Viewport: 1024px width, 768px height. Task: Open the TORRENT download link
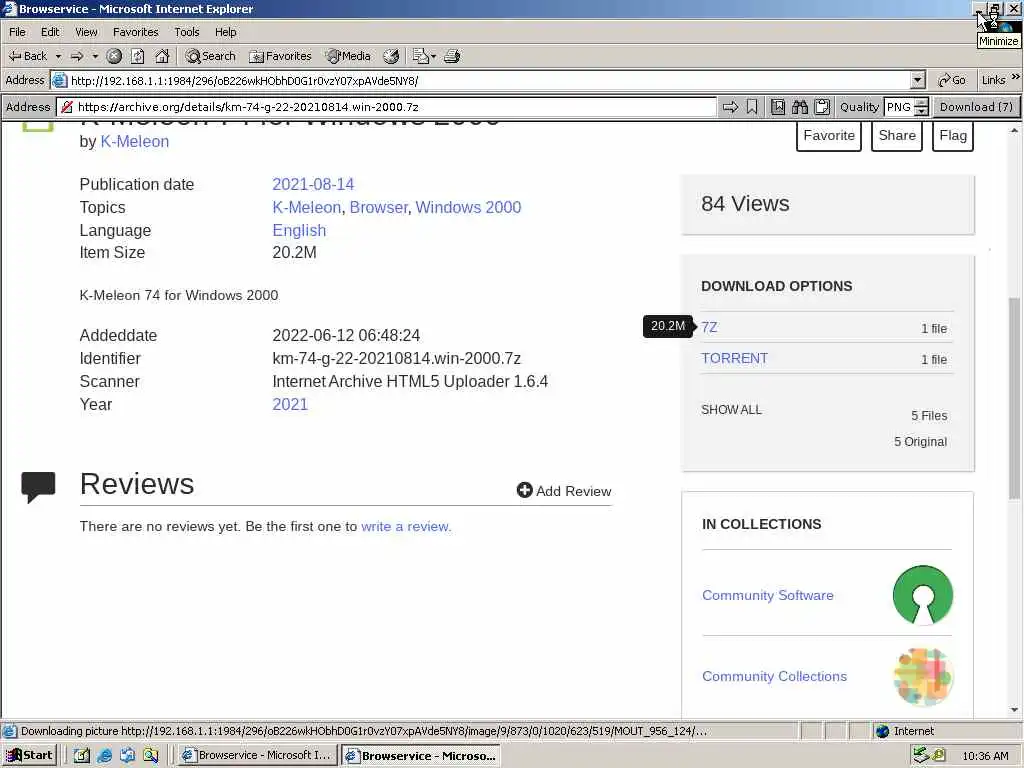(734, 359)
